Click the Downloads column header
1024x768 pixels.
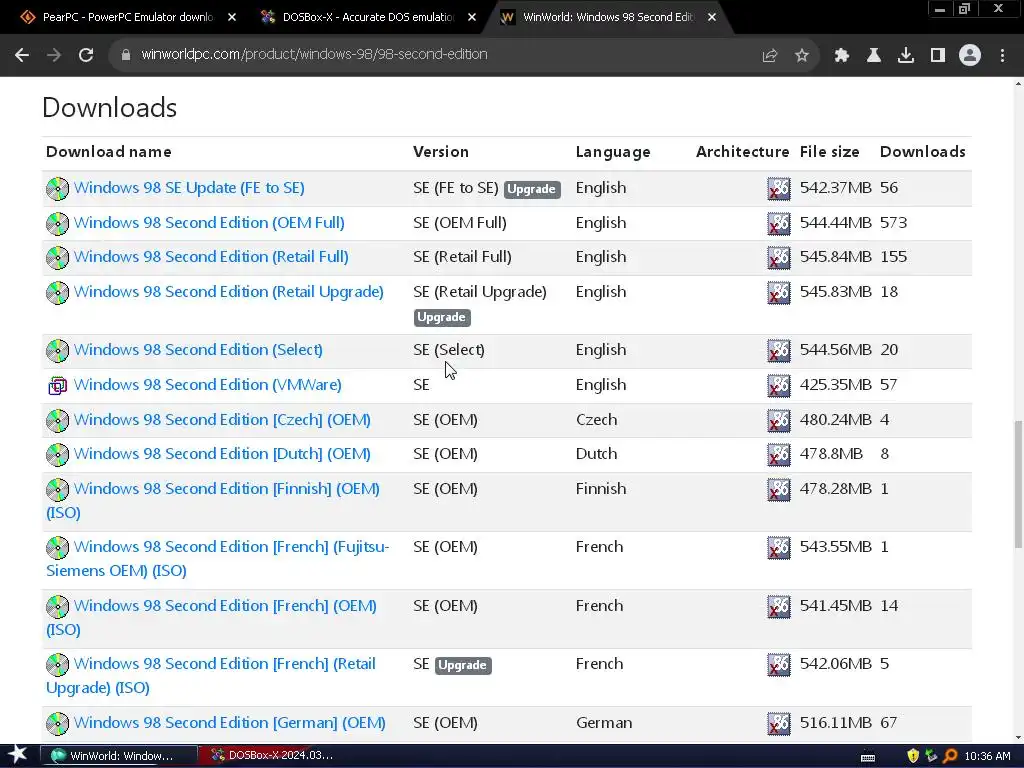(x=923, y=152)
